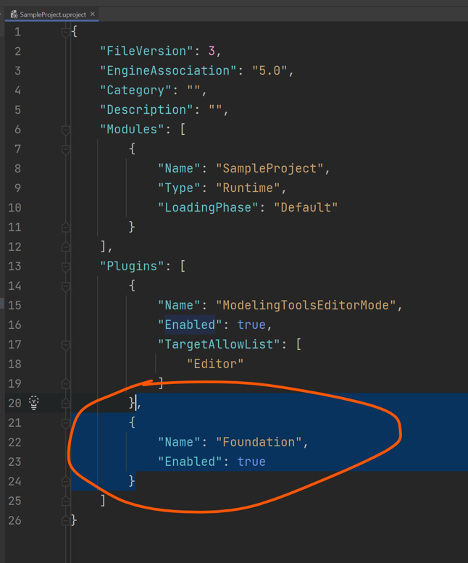
Task: Click the "EngineAssociation" key
Action: 168,71
